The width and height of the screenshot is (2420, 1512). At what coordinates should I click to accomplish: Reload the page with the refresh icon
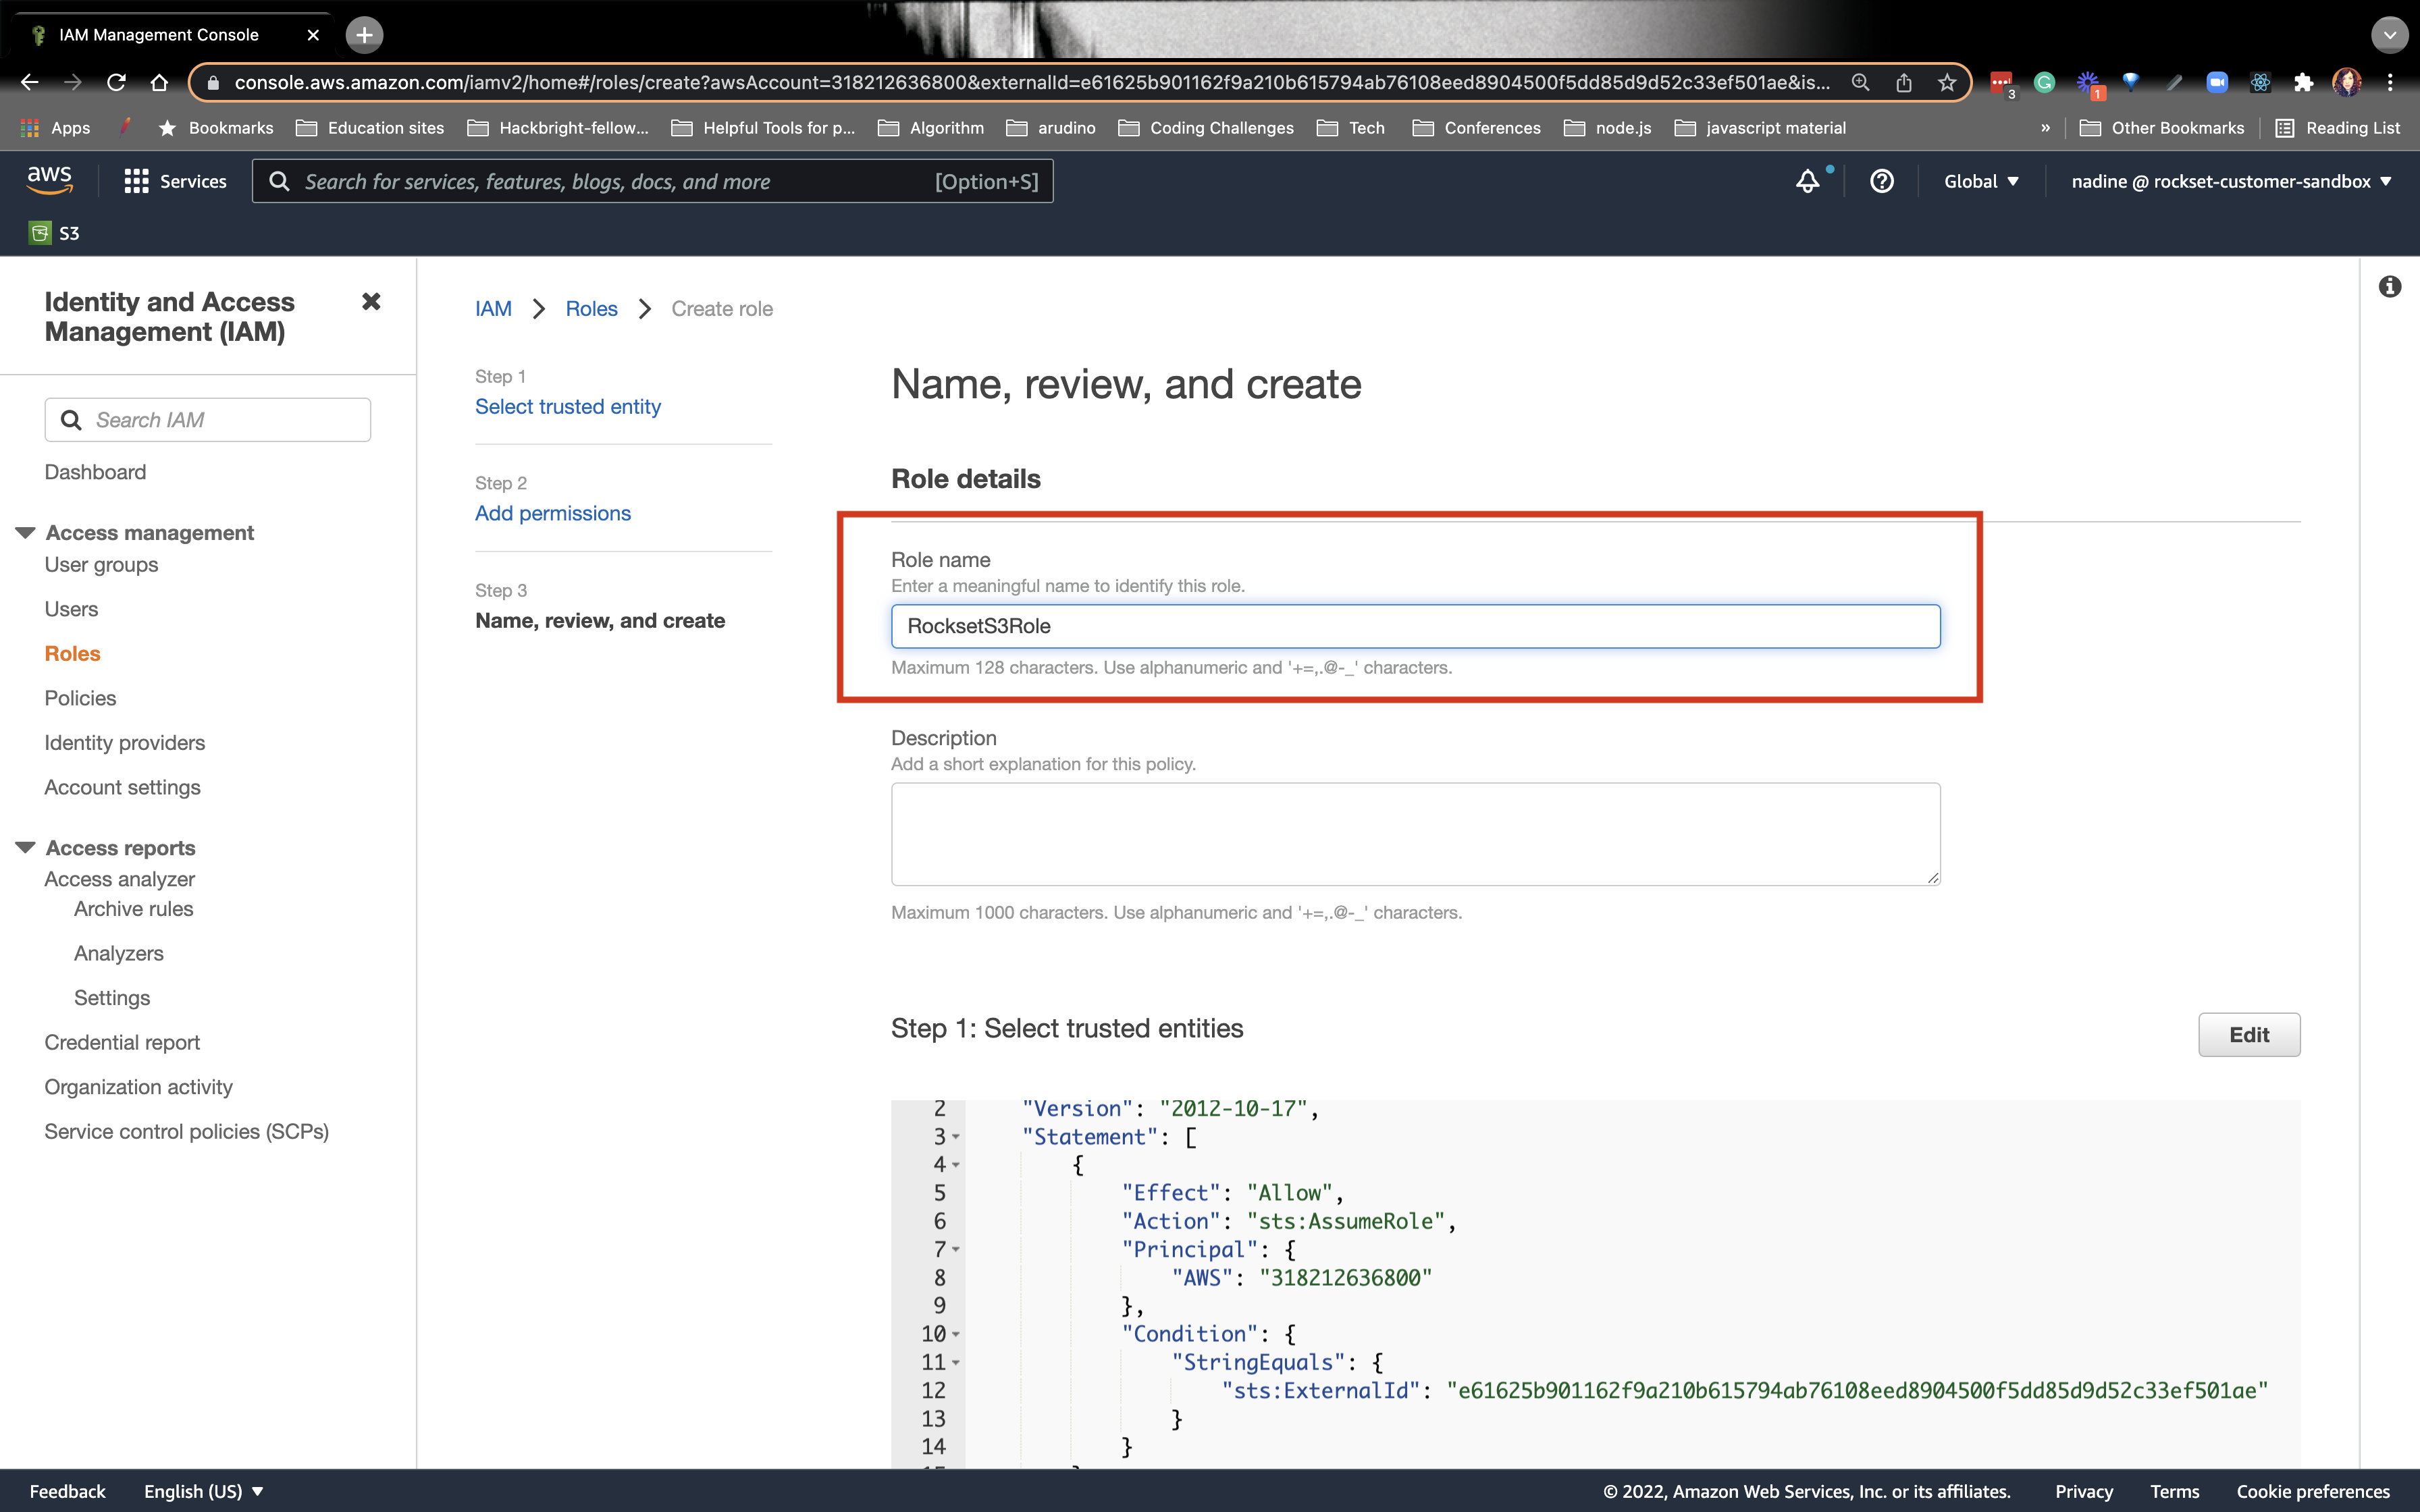pos(116,83)
